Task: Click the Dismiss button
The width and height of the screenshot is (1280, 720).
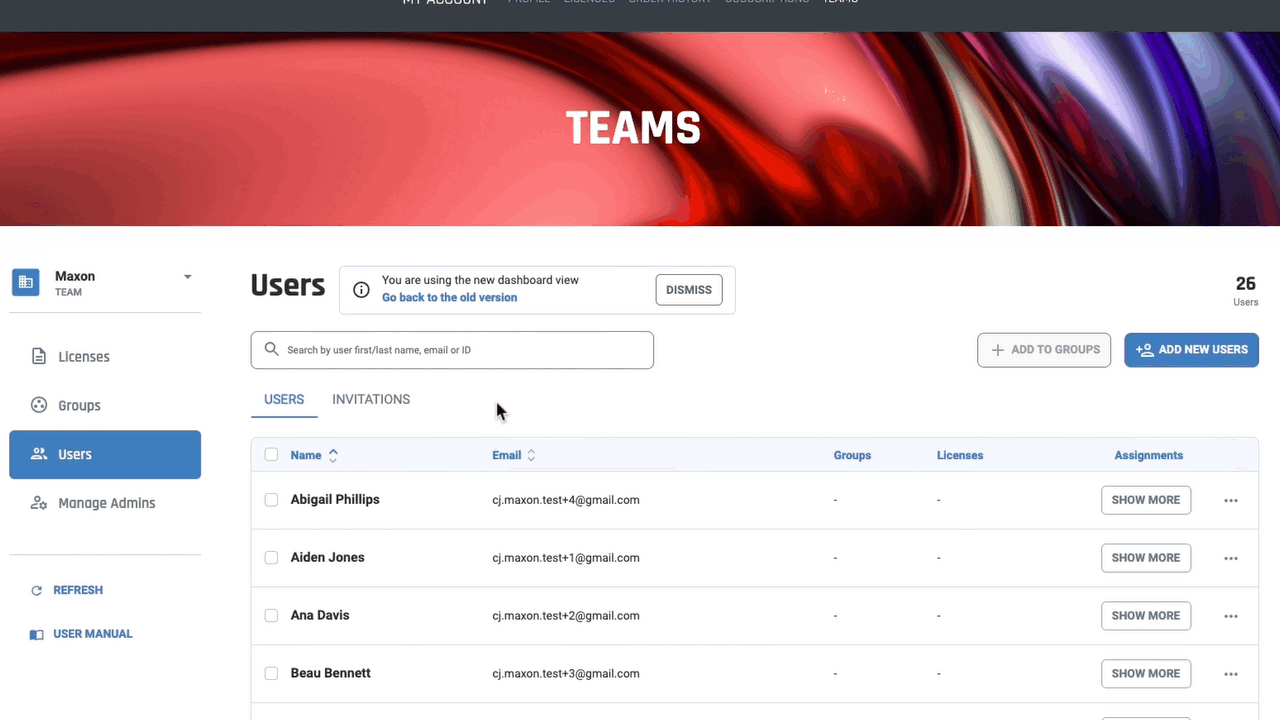Action: coord(689,290)
